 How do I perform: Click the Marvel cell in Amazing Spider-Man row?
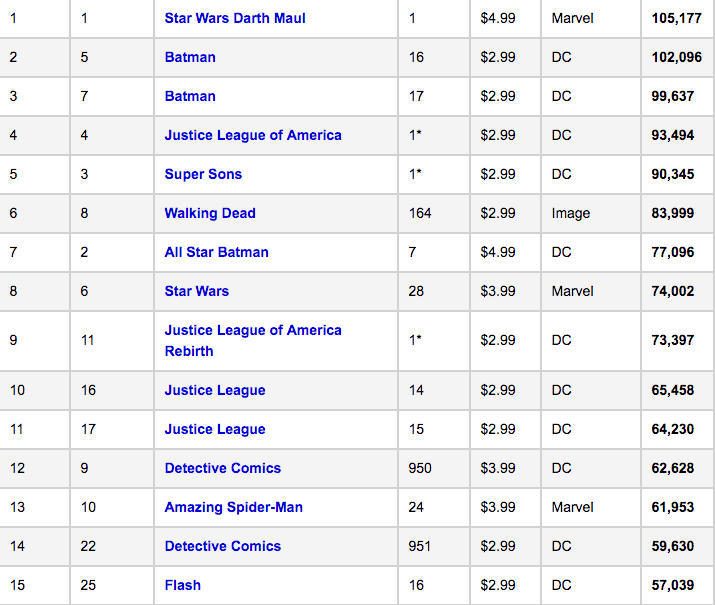573,507
